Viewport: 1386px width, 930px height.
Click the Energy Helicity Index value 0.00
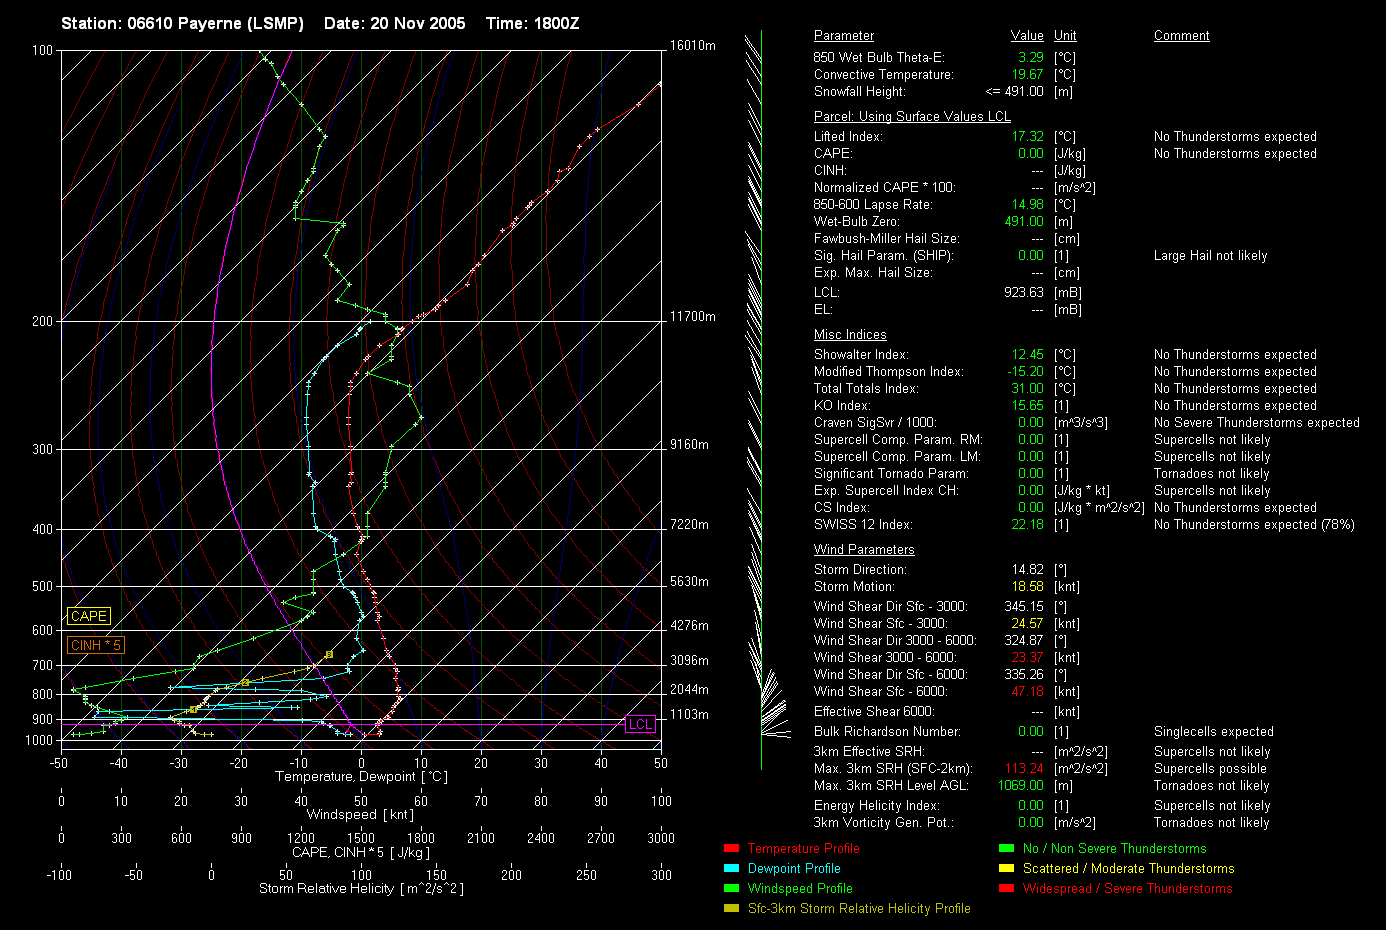(1031, 805)
